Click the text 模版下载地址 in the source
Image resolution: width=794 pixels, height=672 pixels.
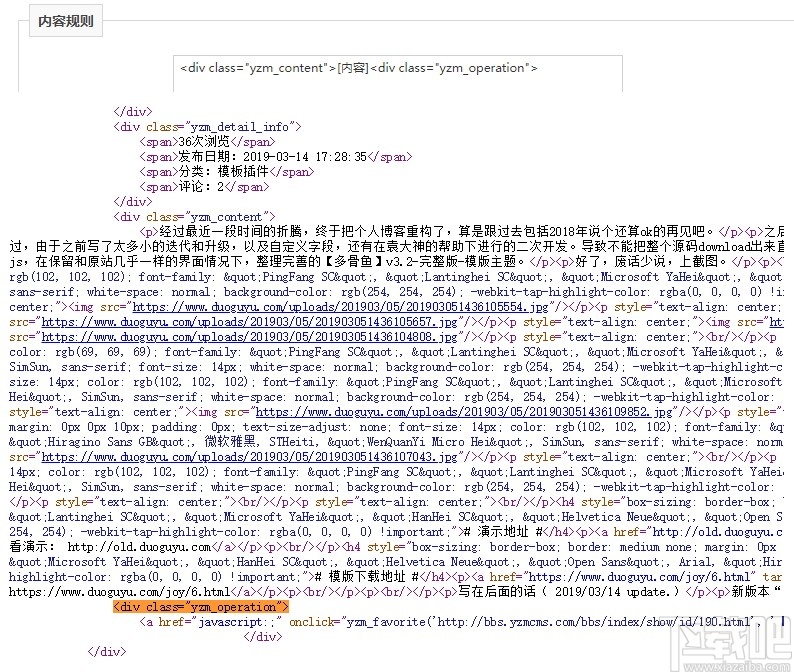[x=367, y=577]
